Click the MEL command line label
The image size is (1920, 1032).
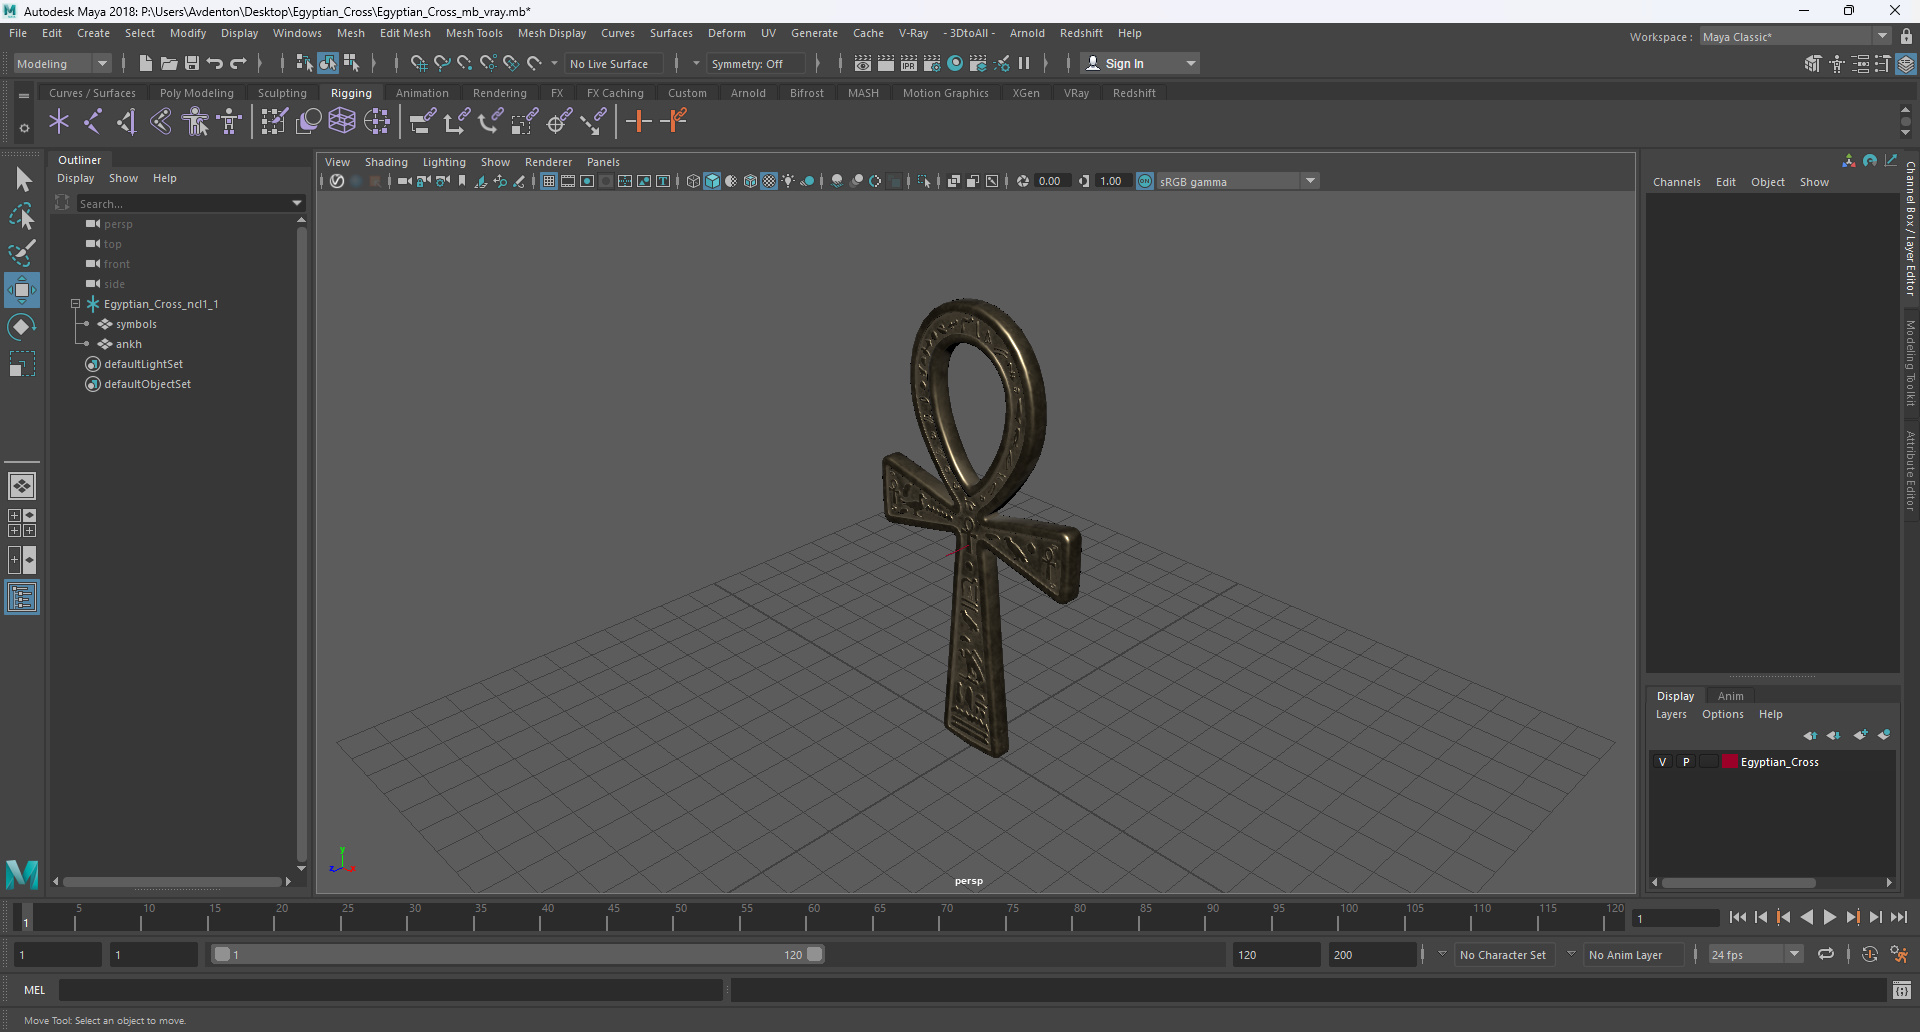(x=35, y=990)
